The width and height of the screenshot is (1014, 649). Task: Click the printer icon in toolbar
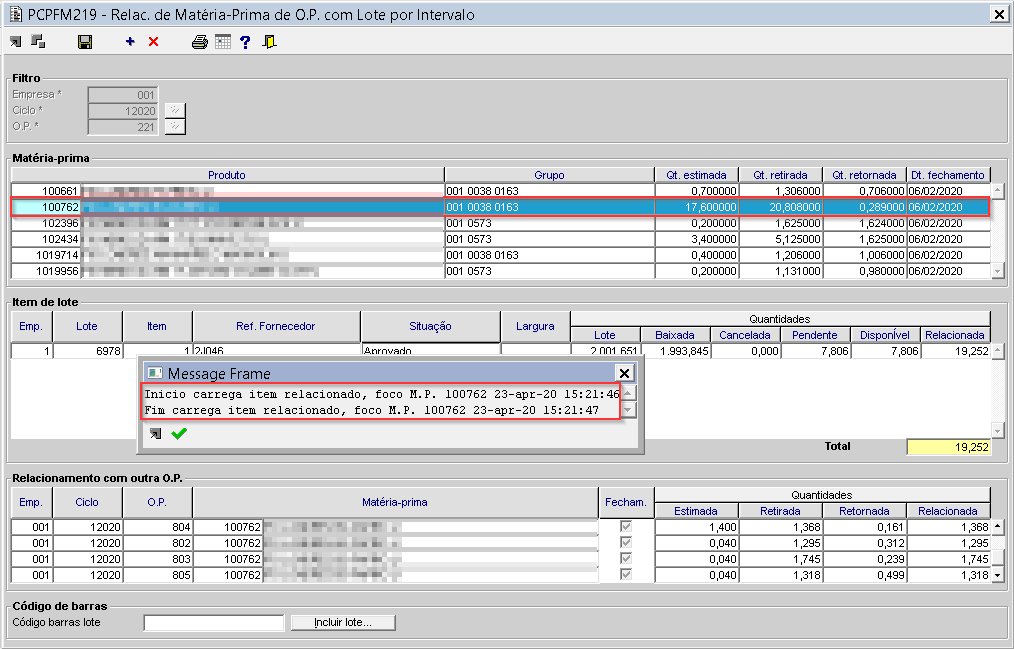pos(200,42)
